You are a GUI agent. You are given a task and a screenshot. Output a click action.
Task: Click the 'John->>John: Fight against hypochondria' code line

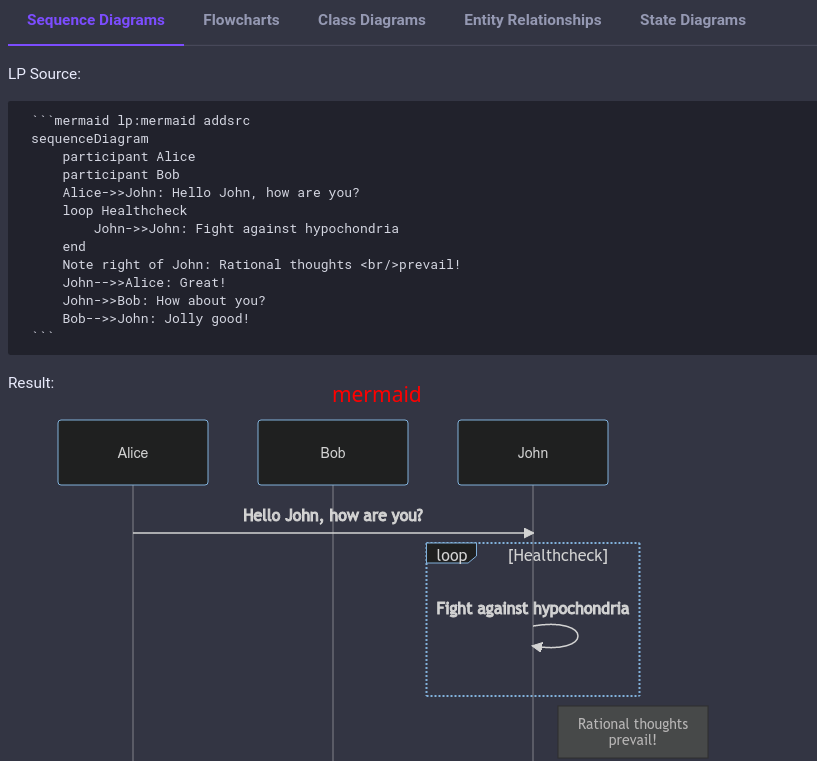246,229
